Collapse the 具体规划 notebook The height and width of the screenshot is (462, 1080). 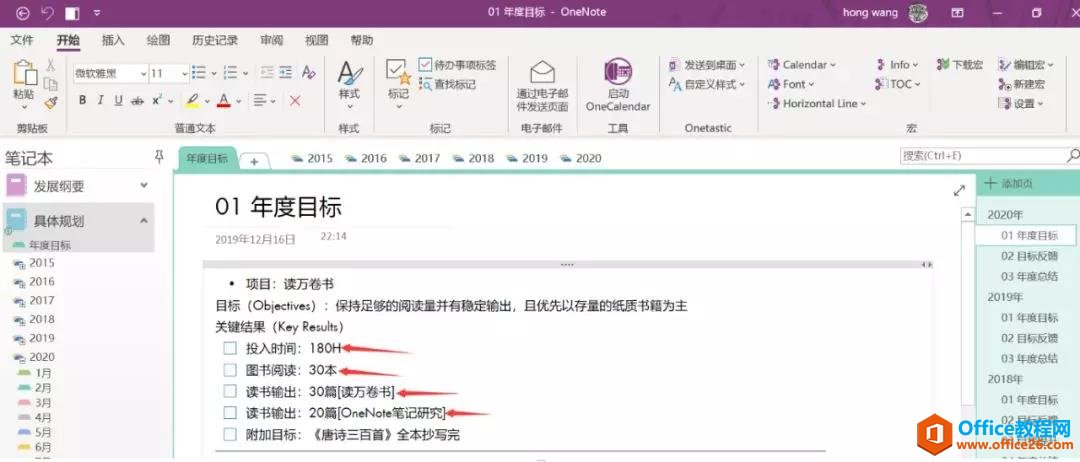[x=143, y=221]
